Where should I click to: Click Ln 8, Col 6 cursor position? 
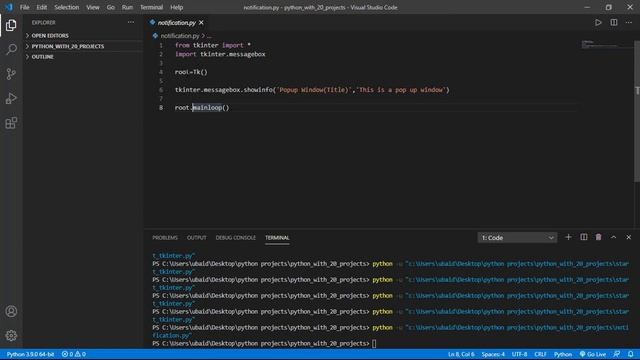click(x=461, y=354)
